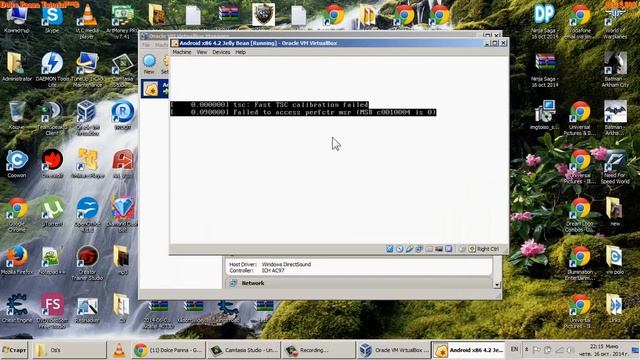Open the Creator Trainer Studio shortcut
Screen dimensions: 640x360
(x=87, y=263)
